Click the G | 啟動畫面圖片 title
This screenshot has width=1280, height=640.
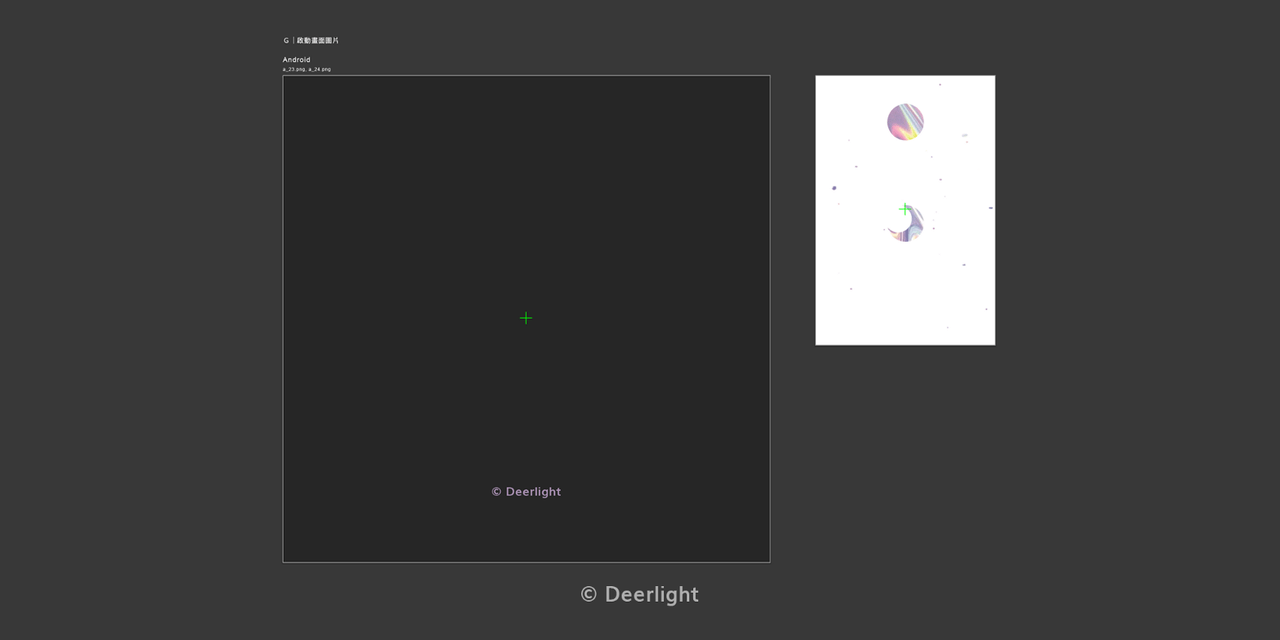click(312, 40)
